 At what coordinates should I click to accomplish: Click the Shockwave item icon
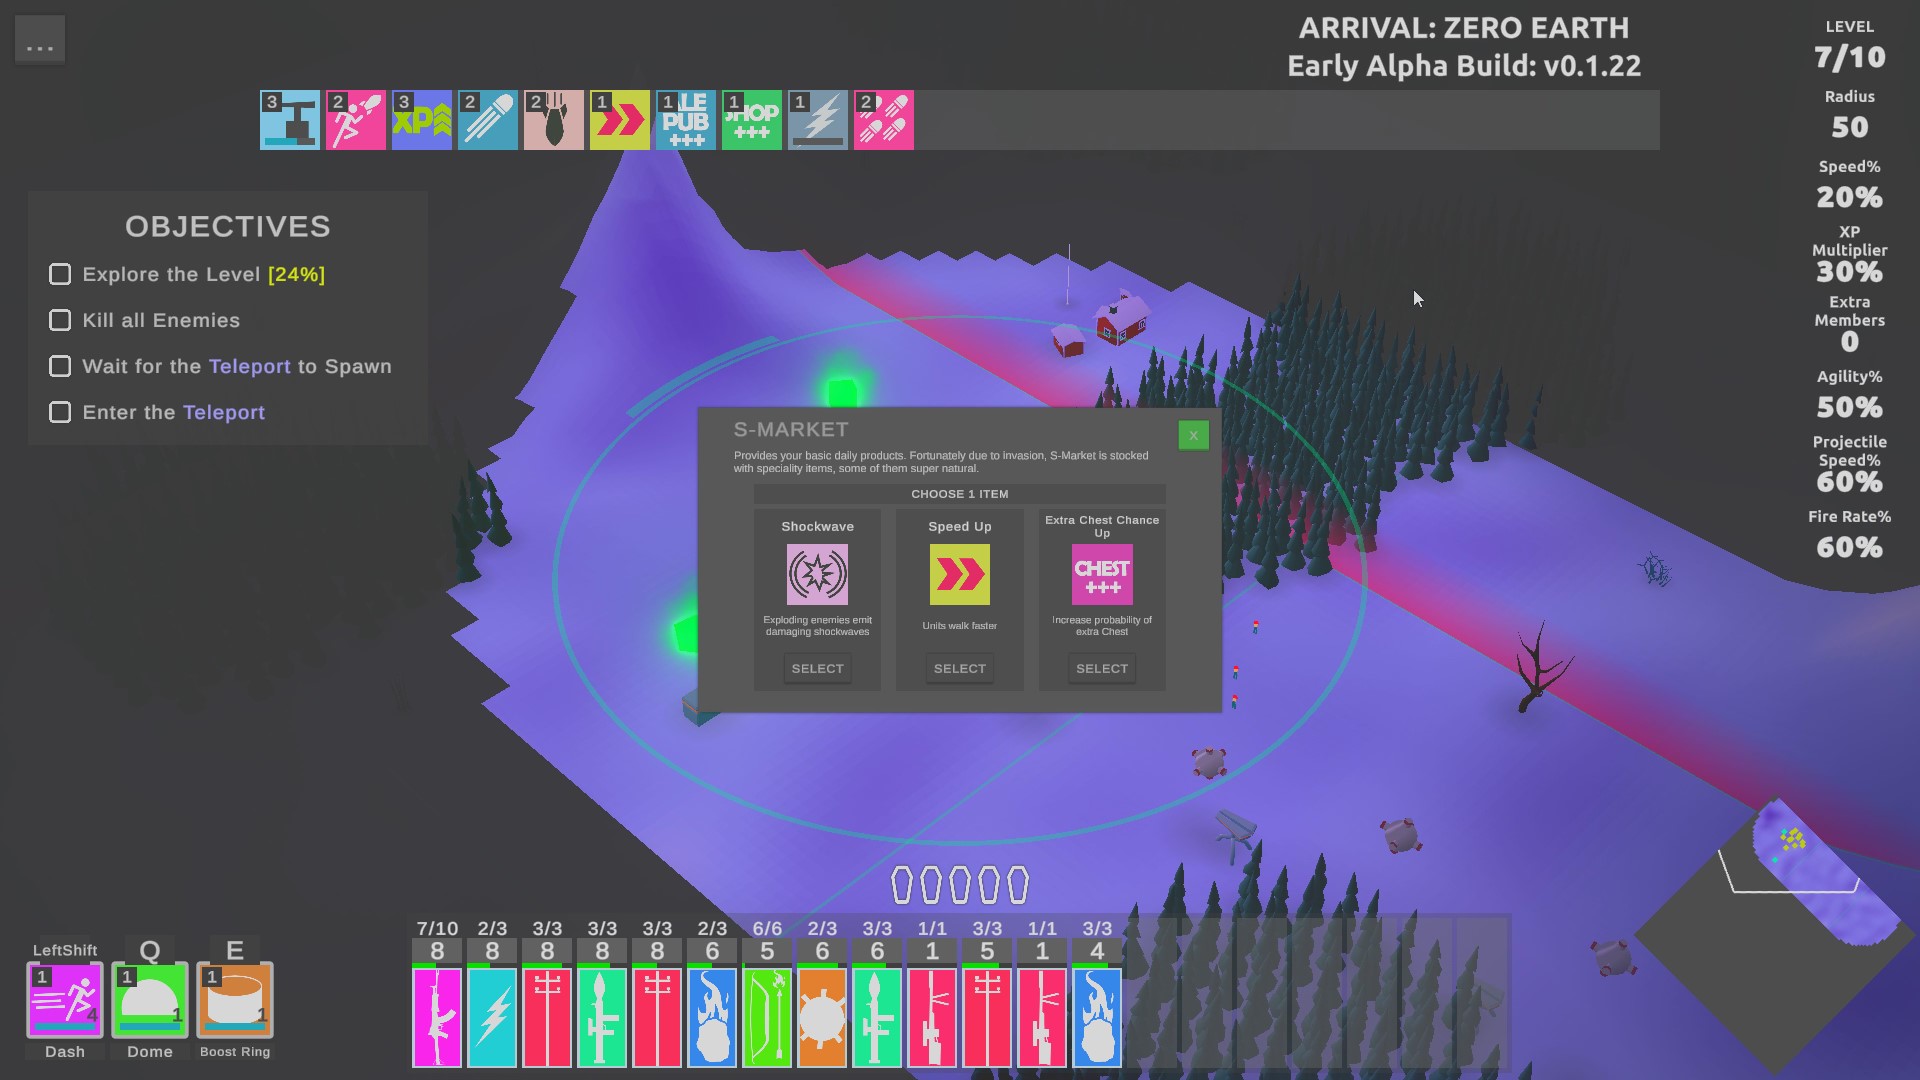[x=817, y=574]
